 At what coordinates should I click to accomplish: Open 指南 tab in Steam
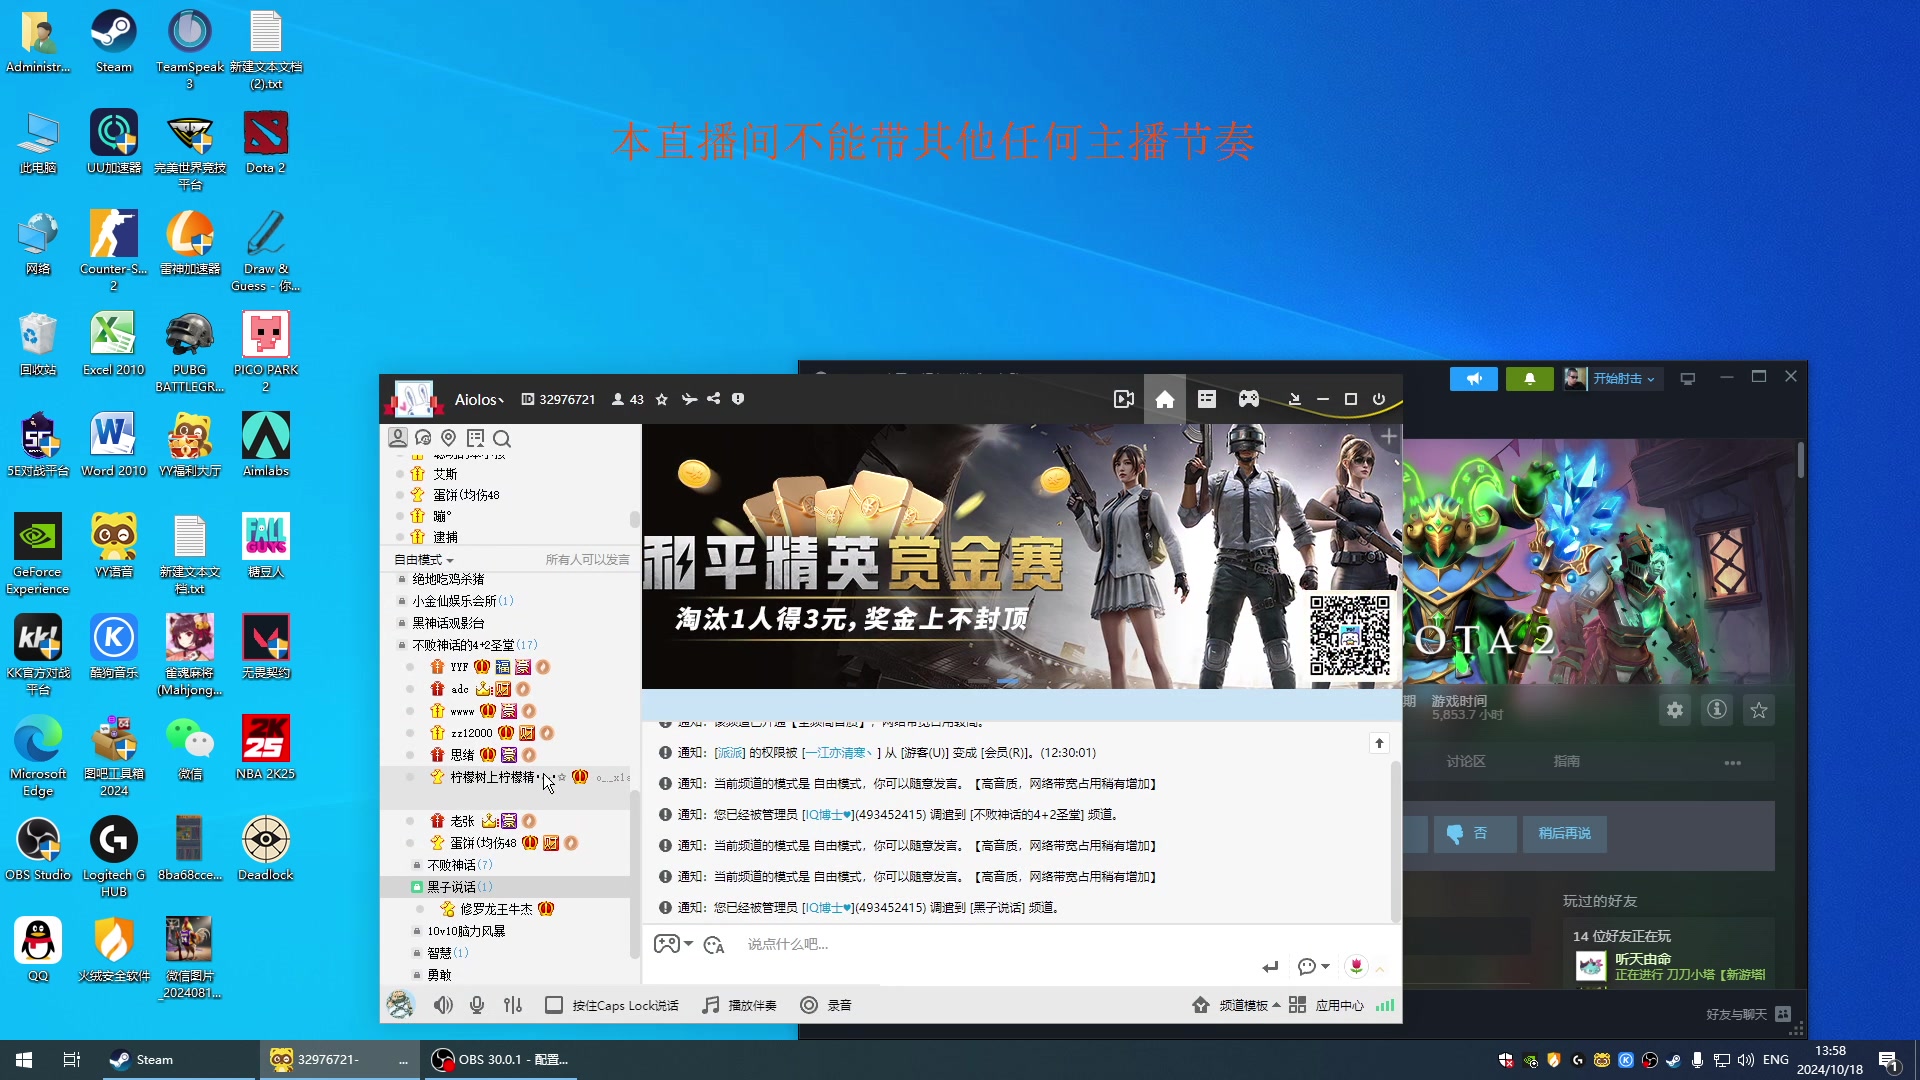pos(1567,762)
